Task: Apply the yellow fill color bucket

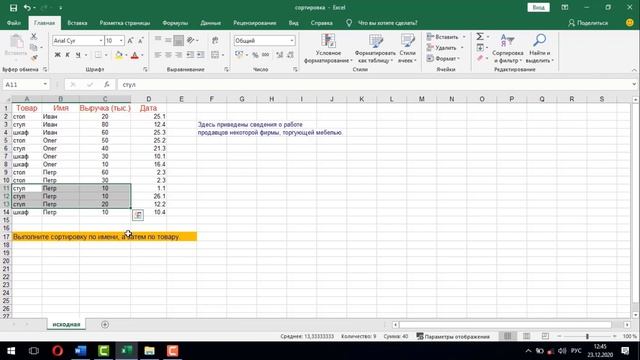Action: coord(118,55)
